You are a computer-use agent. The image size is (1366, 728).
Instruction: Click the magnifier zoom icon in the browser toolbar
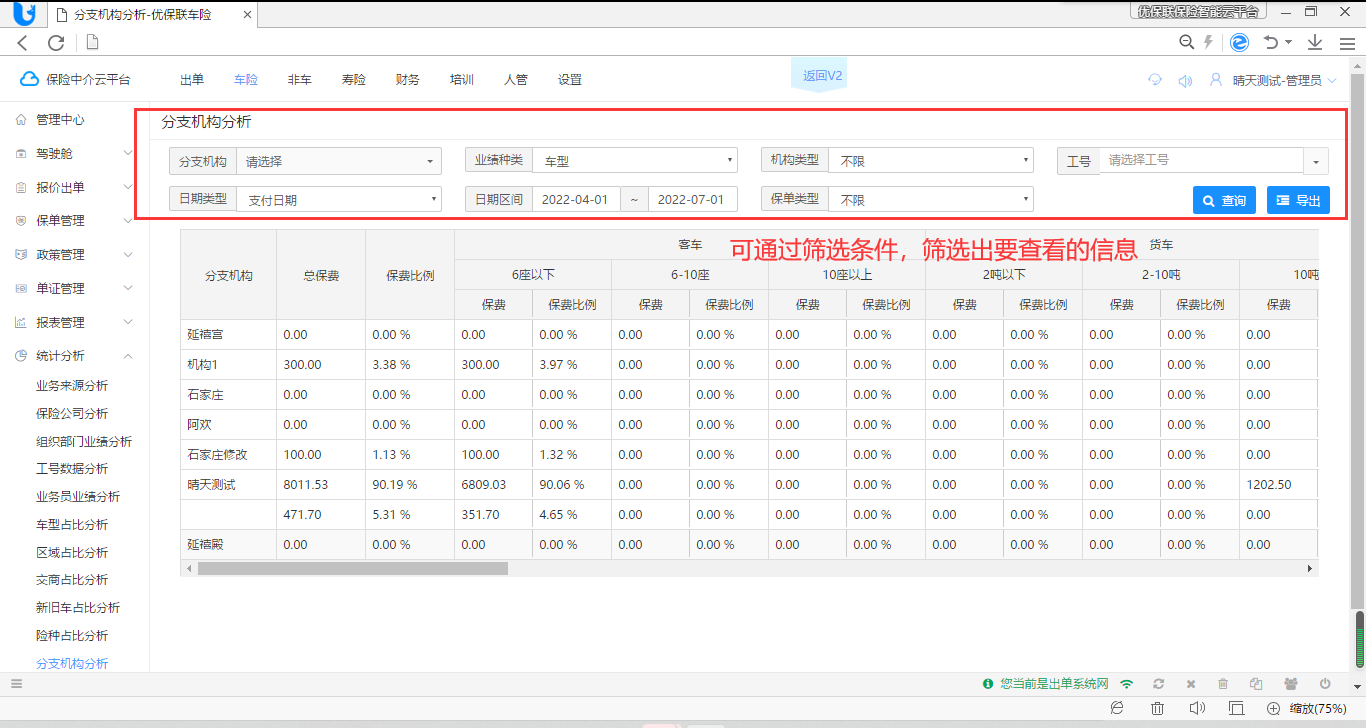(x=1187, y=42)
